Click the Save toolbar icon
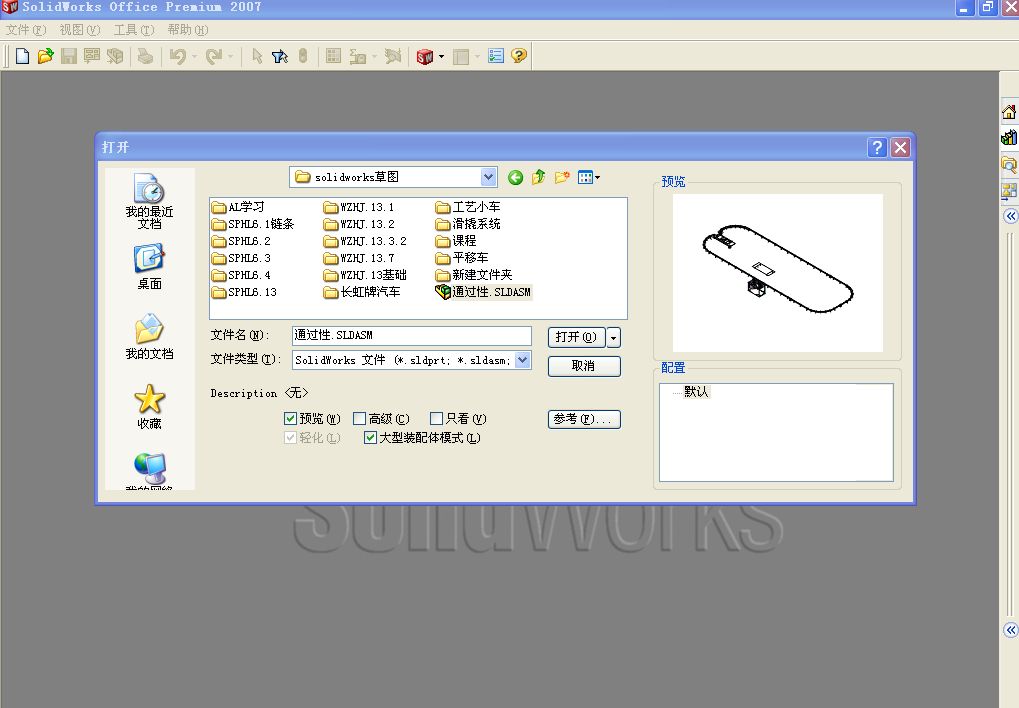Viewport: 1019px width, 708px height. pos(69,57)
